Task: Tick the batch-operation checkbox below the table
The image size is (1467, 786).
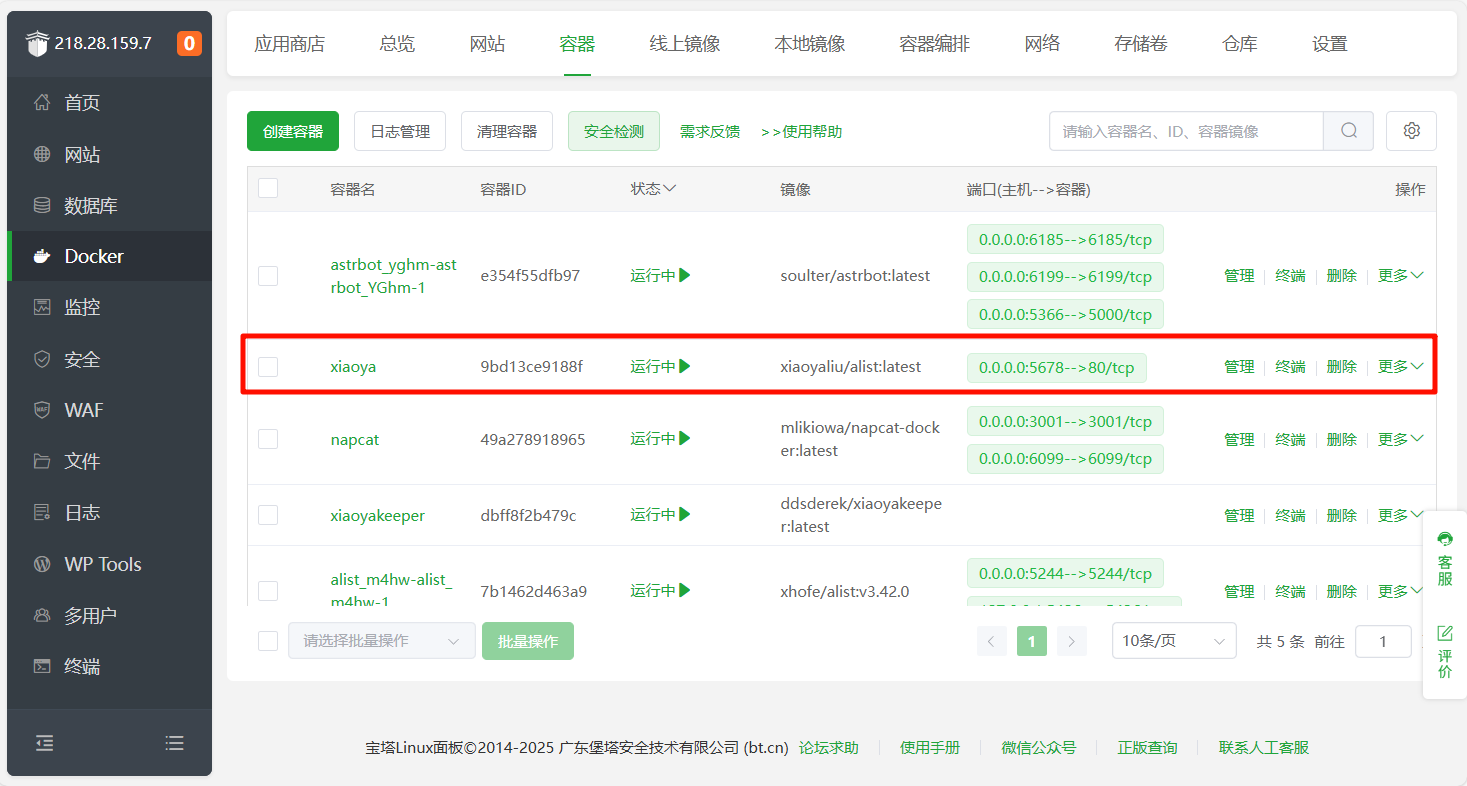Action: pos(268,641)
